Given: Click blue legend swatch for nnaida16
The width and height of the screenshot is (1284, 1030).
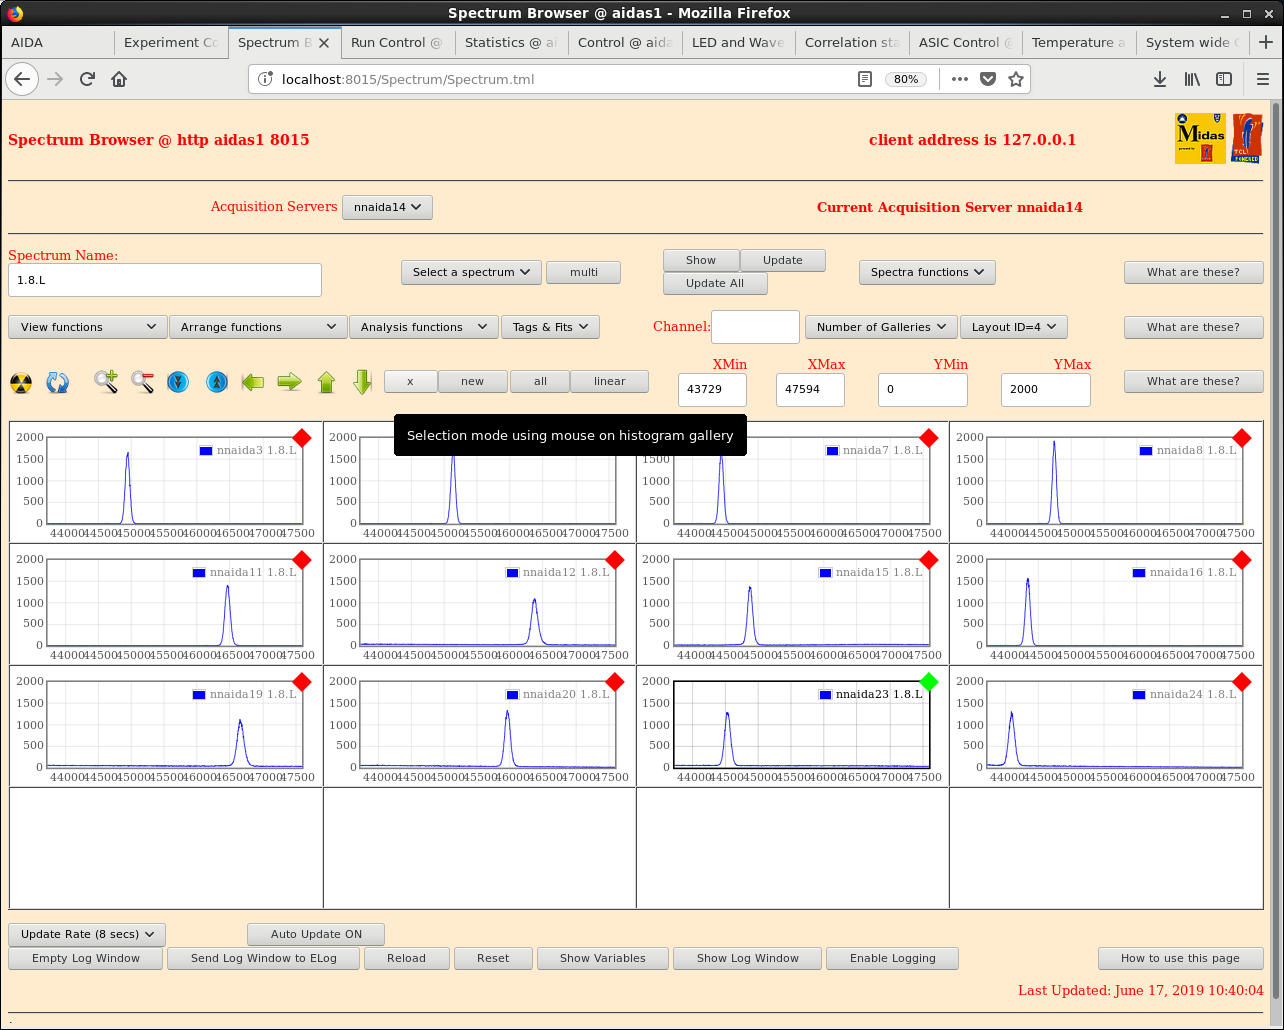Looking at the screenshot, I should point(1139,572).
